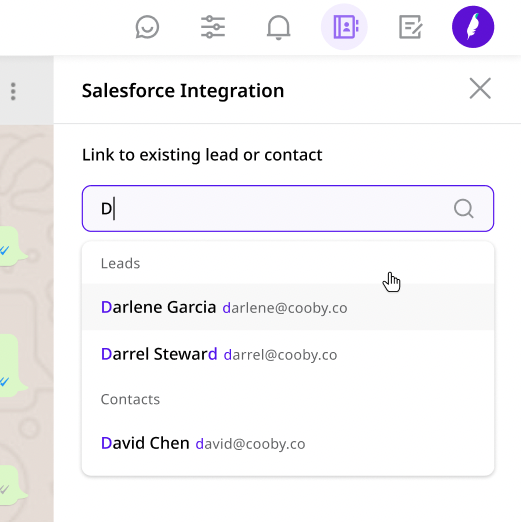521x522 pixels.
Task: Click the darlene@cooby.co email text
Action: pos(285,308)
